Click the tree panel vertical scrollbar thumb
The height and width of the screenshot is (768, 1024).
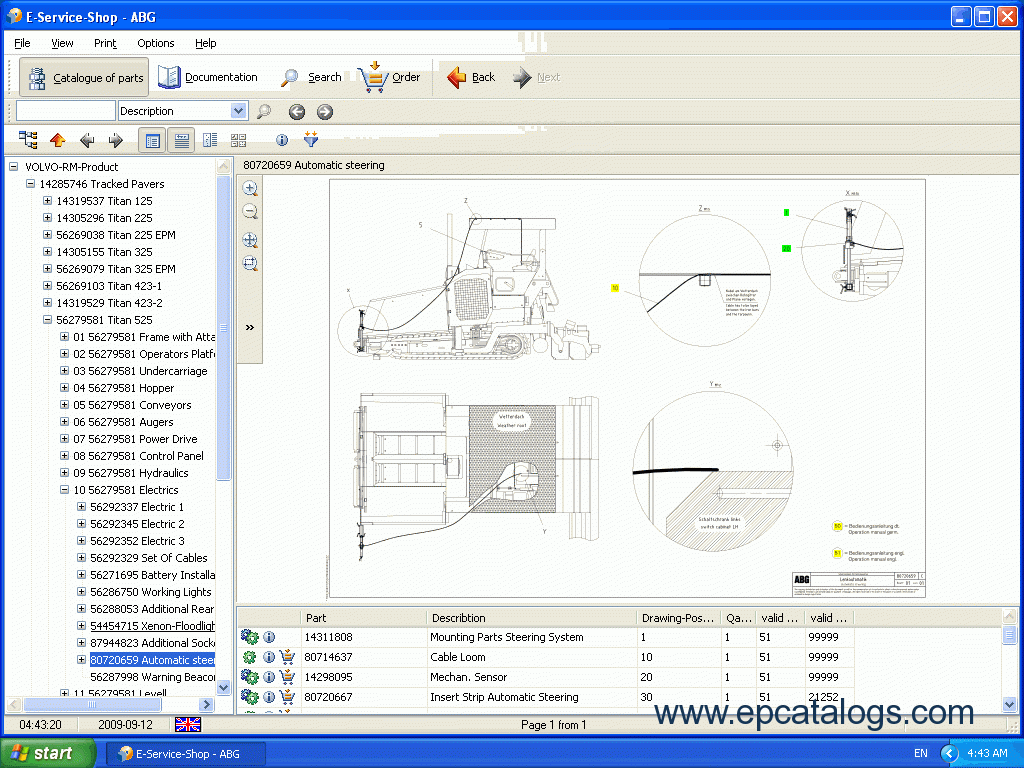[x=223, y=327]
